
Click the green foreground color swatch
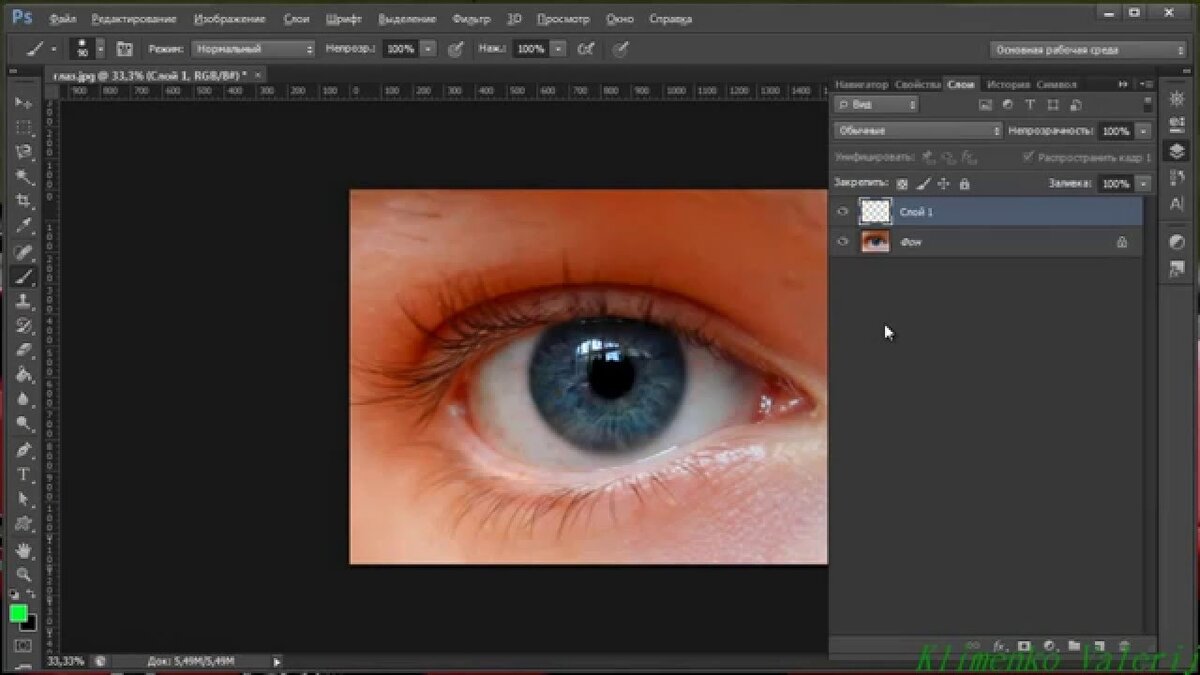(x=18, y=613)
